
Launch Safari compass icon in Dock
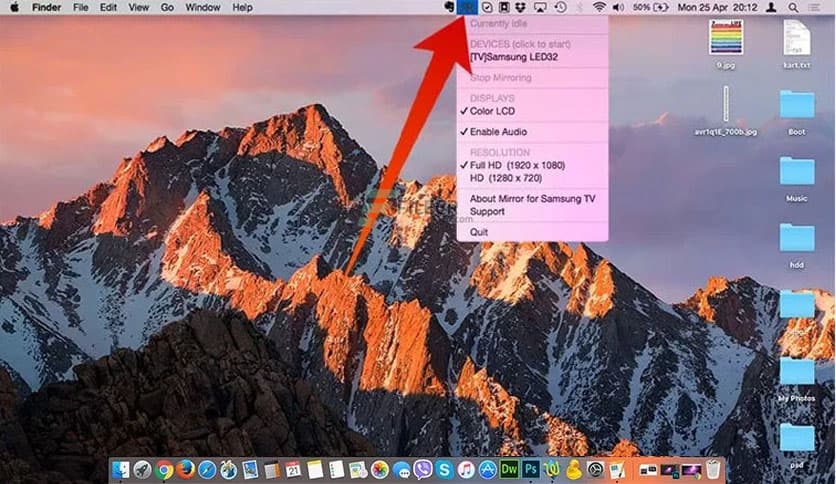[x=207, y=470]
